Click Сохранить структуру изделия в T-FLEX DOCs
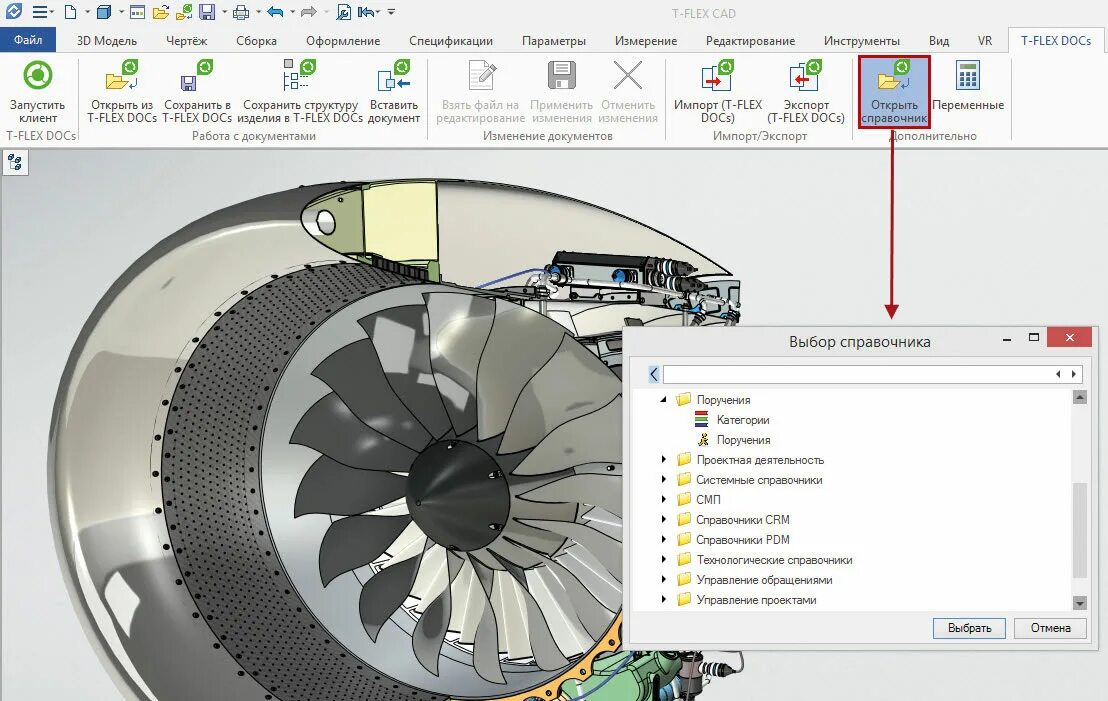This screenshot has height=701, width=1108. 300,92
